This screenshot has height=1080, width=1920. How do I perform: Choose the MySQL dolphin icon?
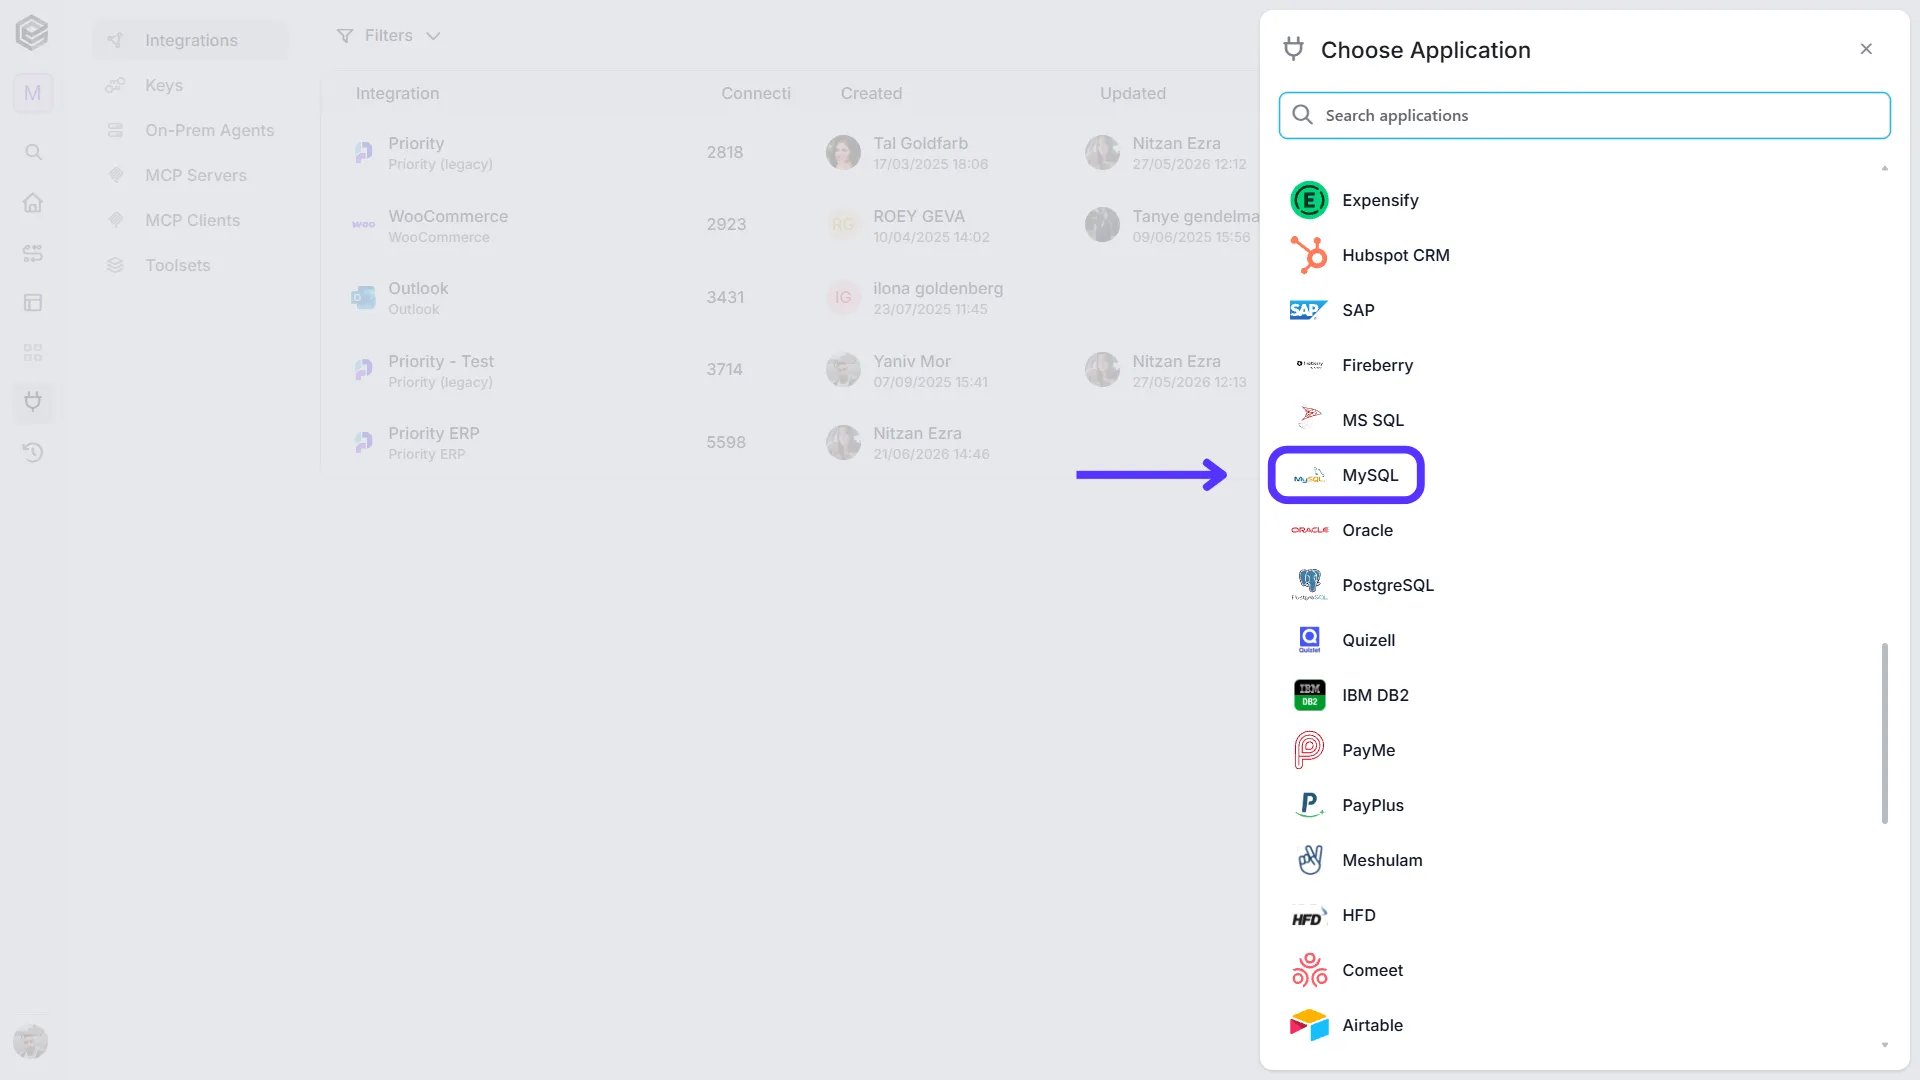point(1309,476)
